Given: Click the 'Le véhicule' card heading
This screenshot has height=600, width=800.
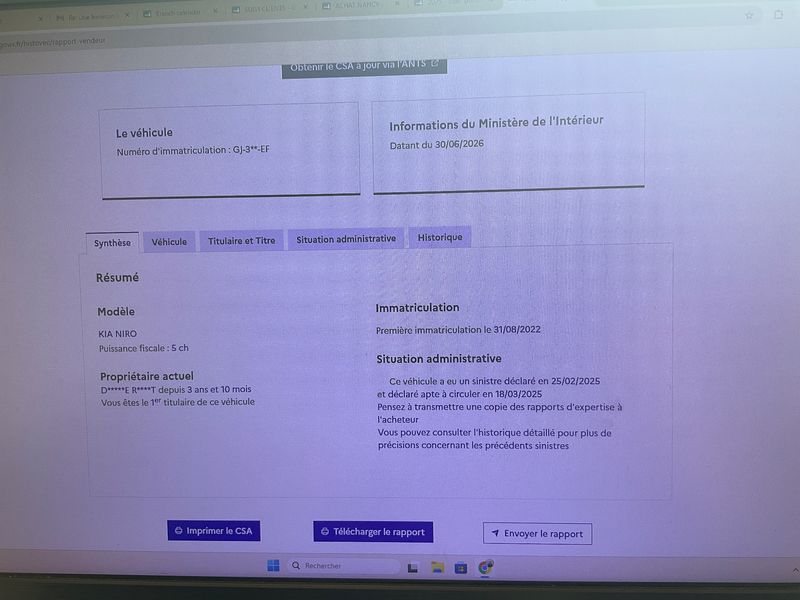Looking at the screenshot, I should (x=144, y=133).
